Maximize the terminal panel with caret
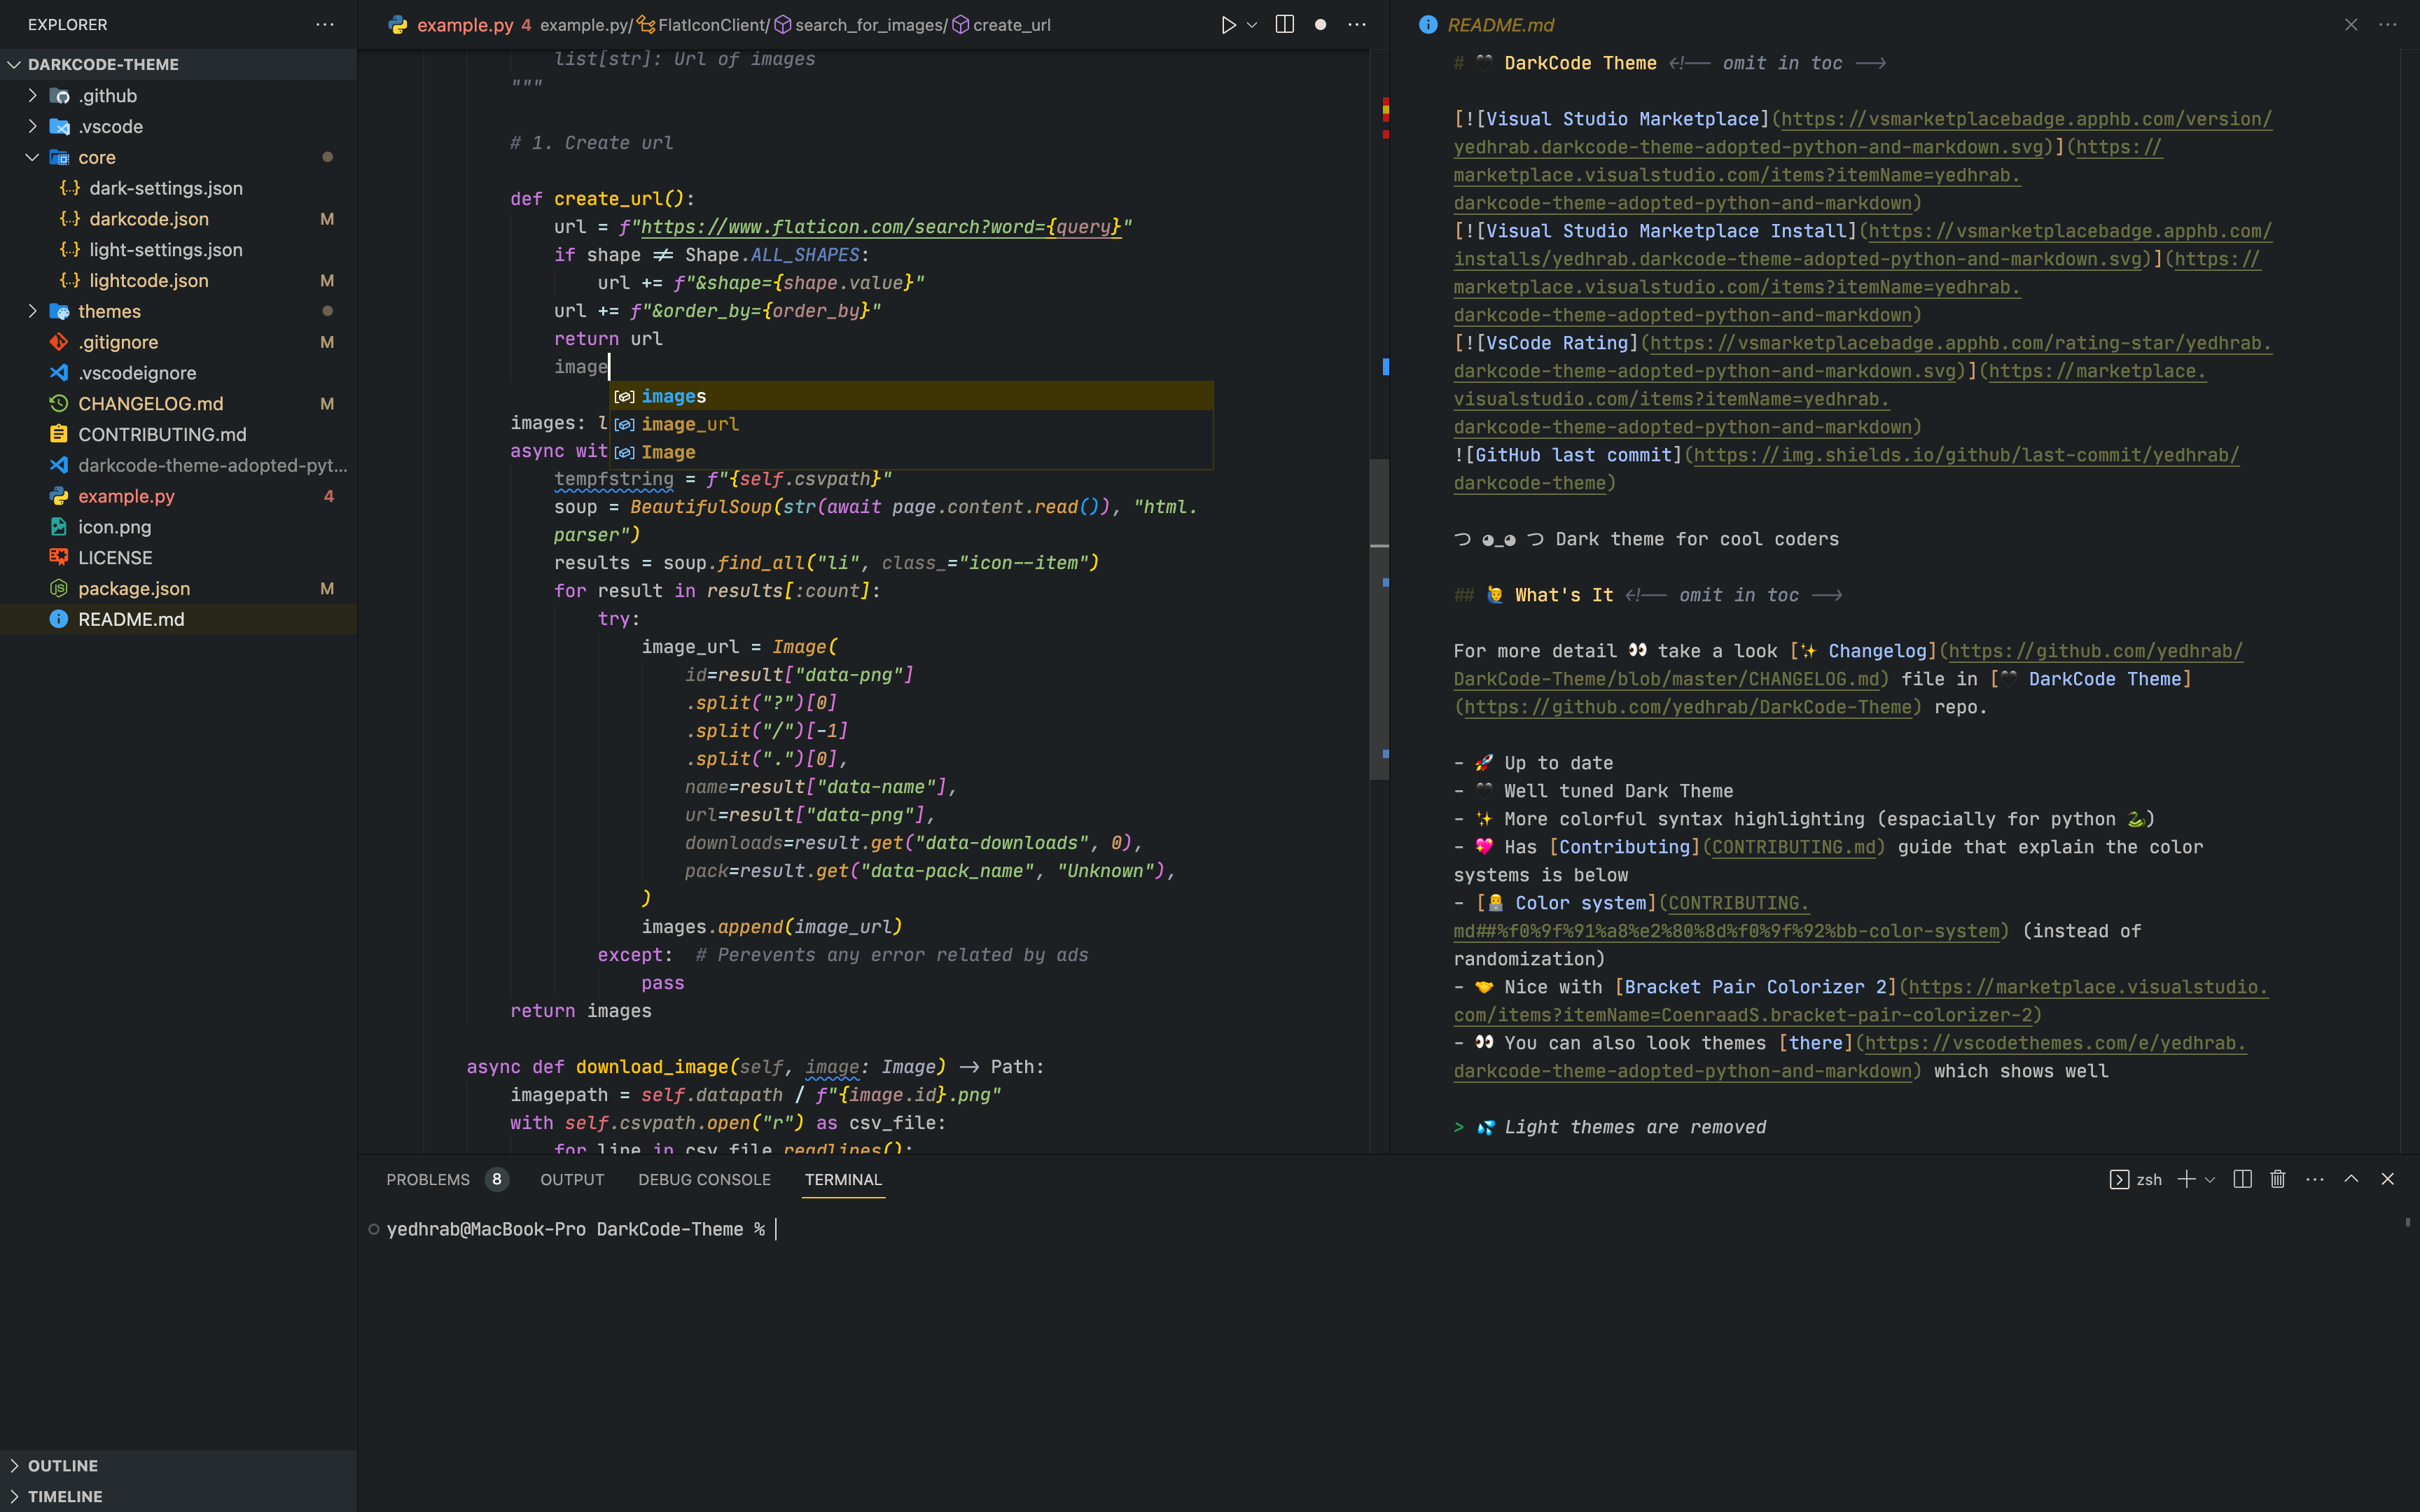The width and height of the screenshot is (2420, 1512). [2351, 1179]
